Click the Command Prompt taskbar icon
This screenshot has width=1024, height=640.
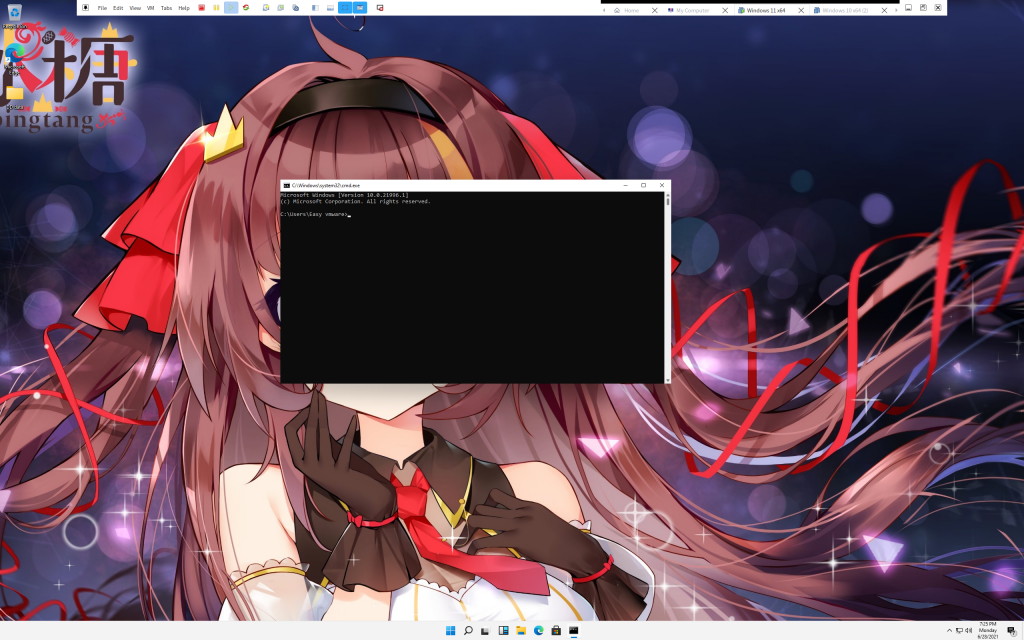coord(573,630)
